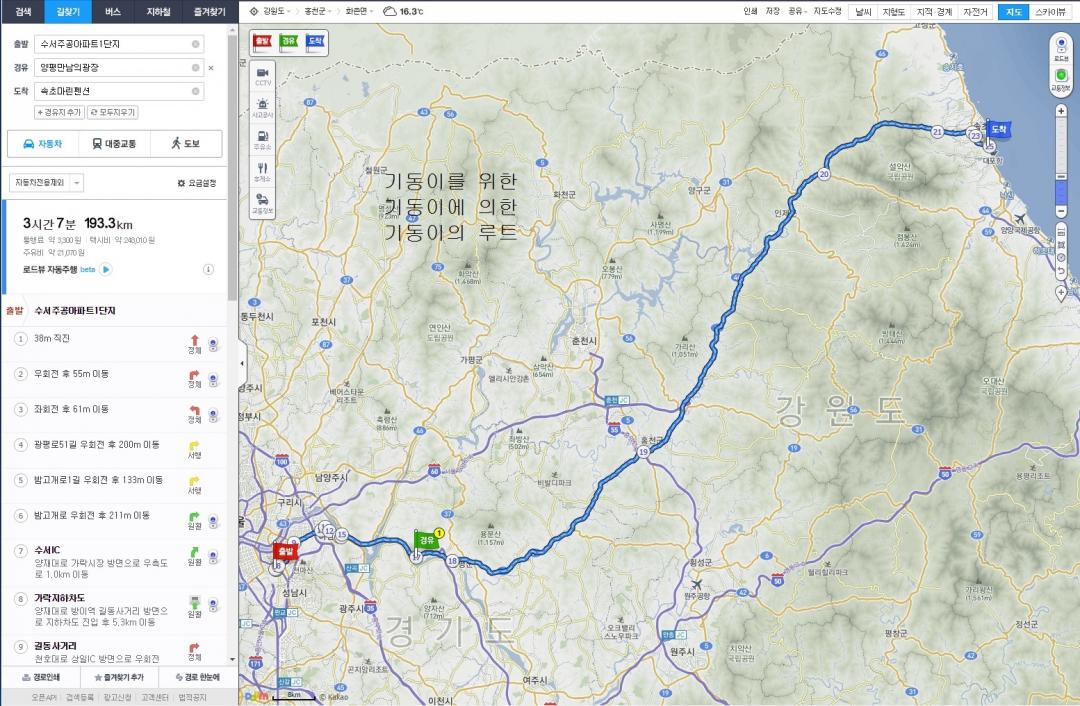Remove the 경유 waypoint row
Screen dimensions: 1080x706
click(x=210, y=68)
